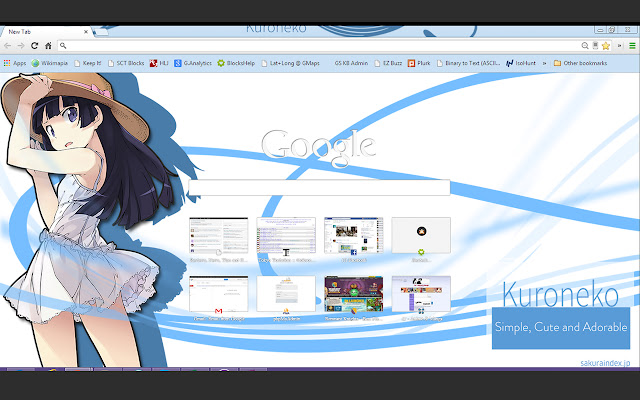Open the Lat+Long @ GMaps bookmark

coord(290,63)
